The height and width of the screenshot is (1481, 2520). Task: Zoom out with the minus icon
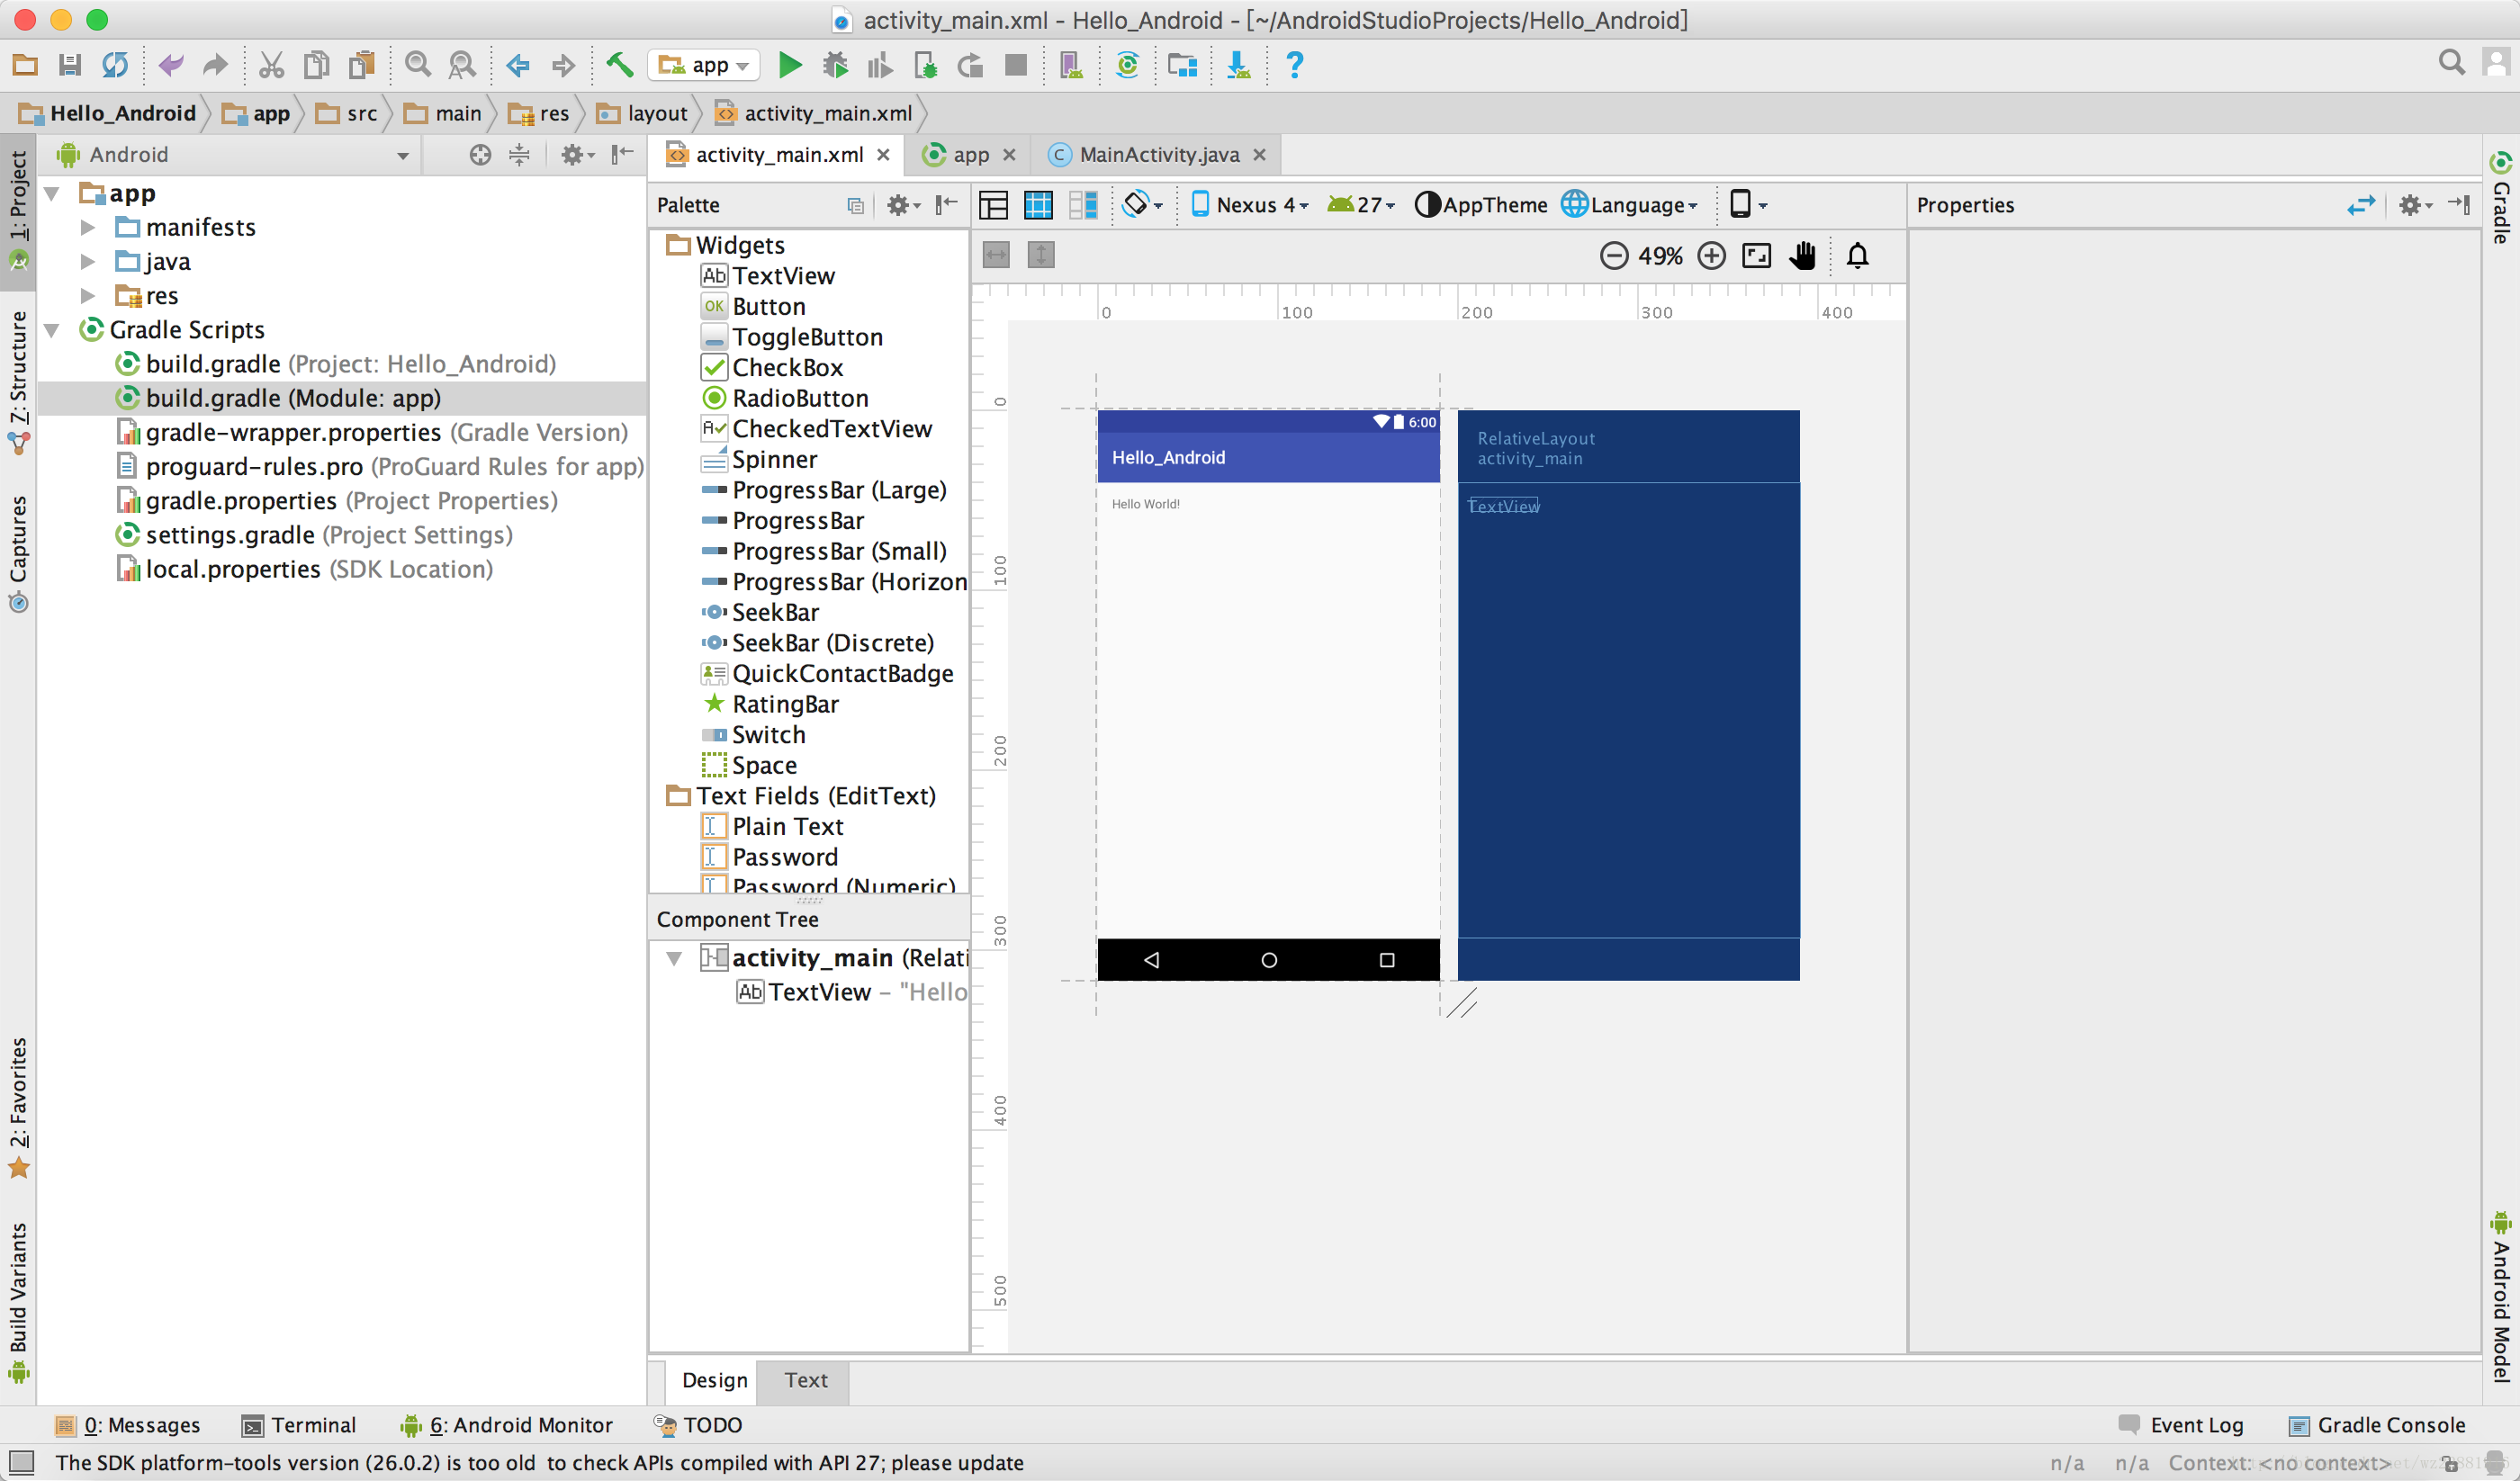coord(1614,256)
